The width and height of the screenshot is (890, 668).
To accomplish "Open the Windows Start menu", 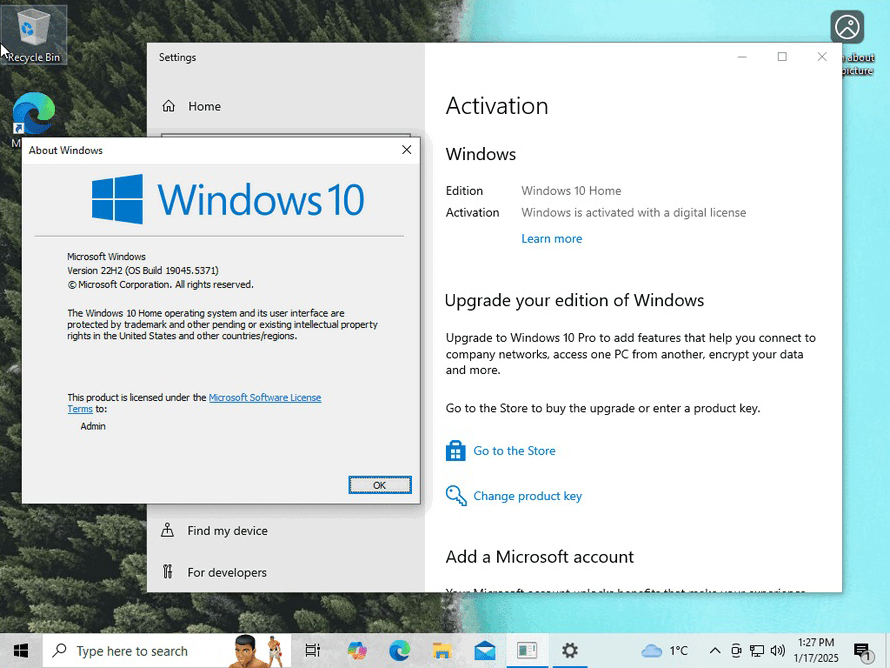I will (21, 651).
